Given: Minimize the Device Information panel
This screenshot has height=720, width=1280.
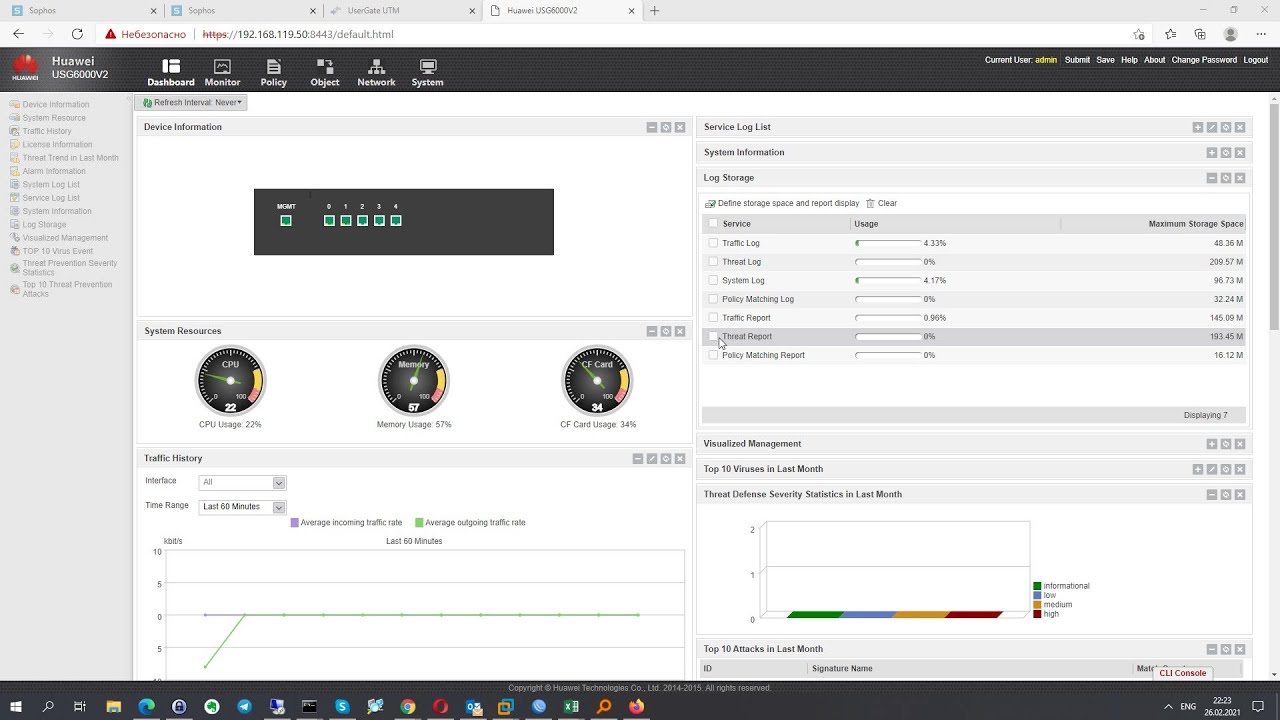Looking at the screenshot, I should click(x=652, y=128).
